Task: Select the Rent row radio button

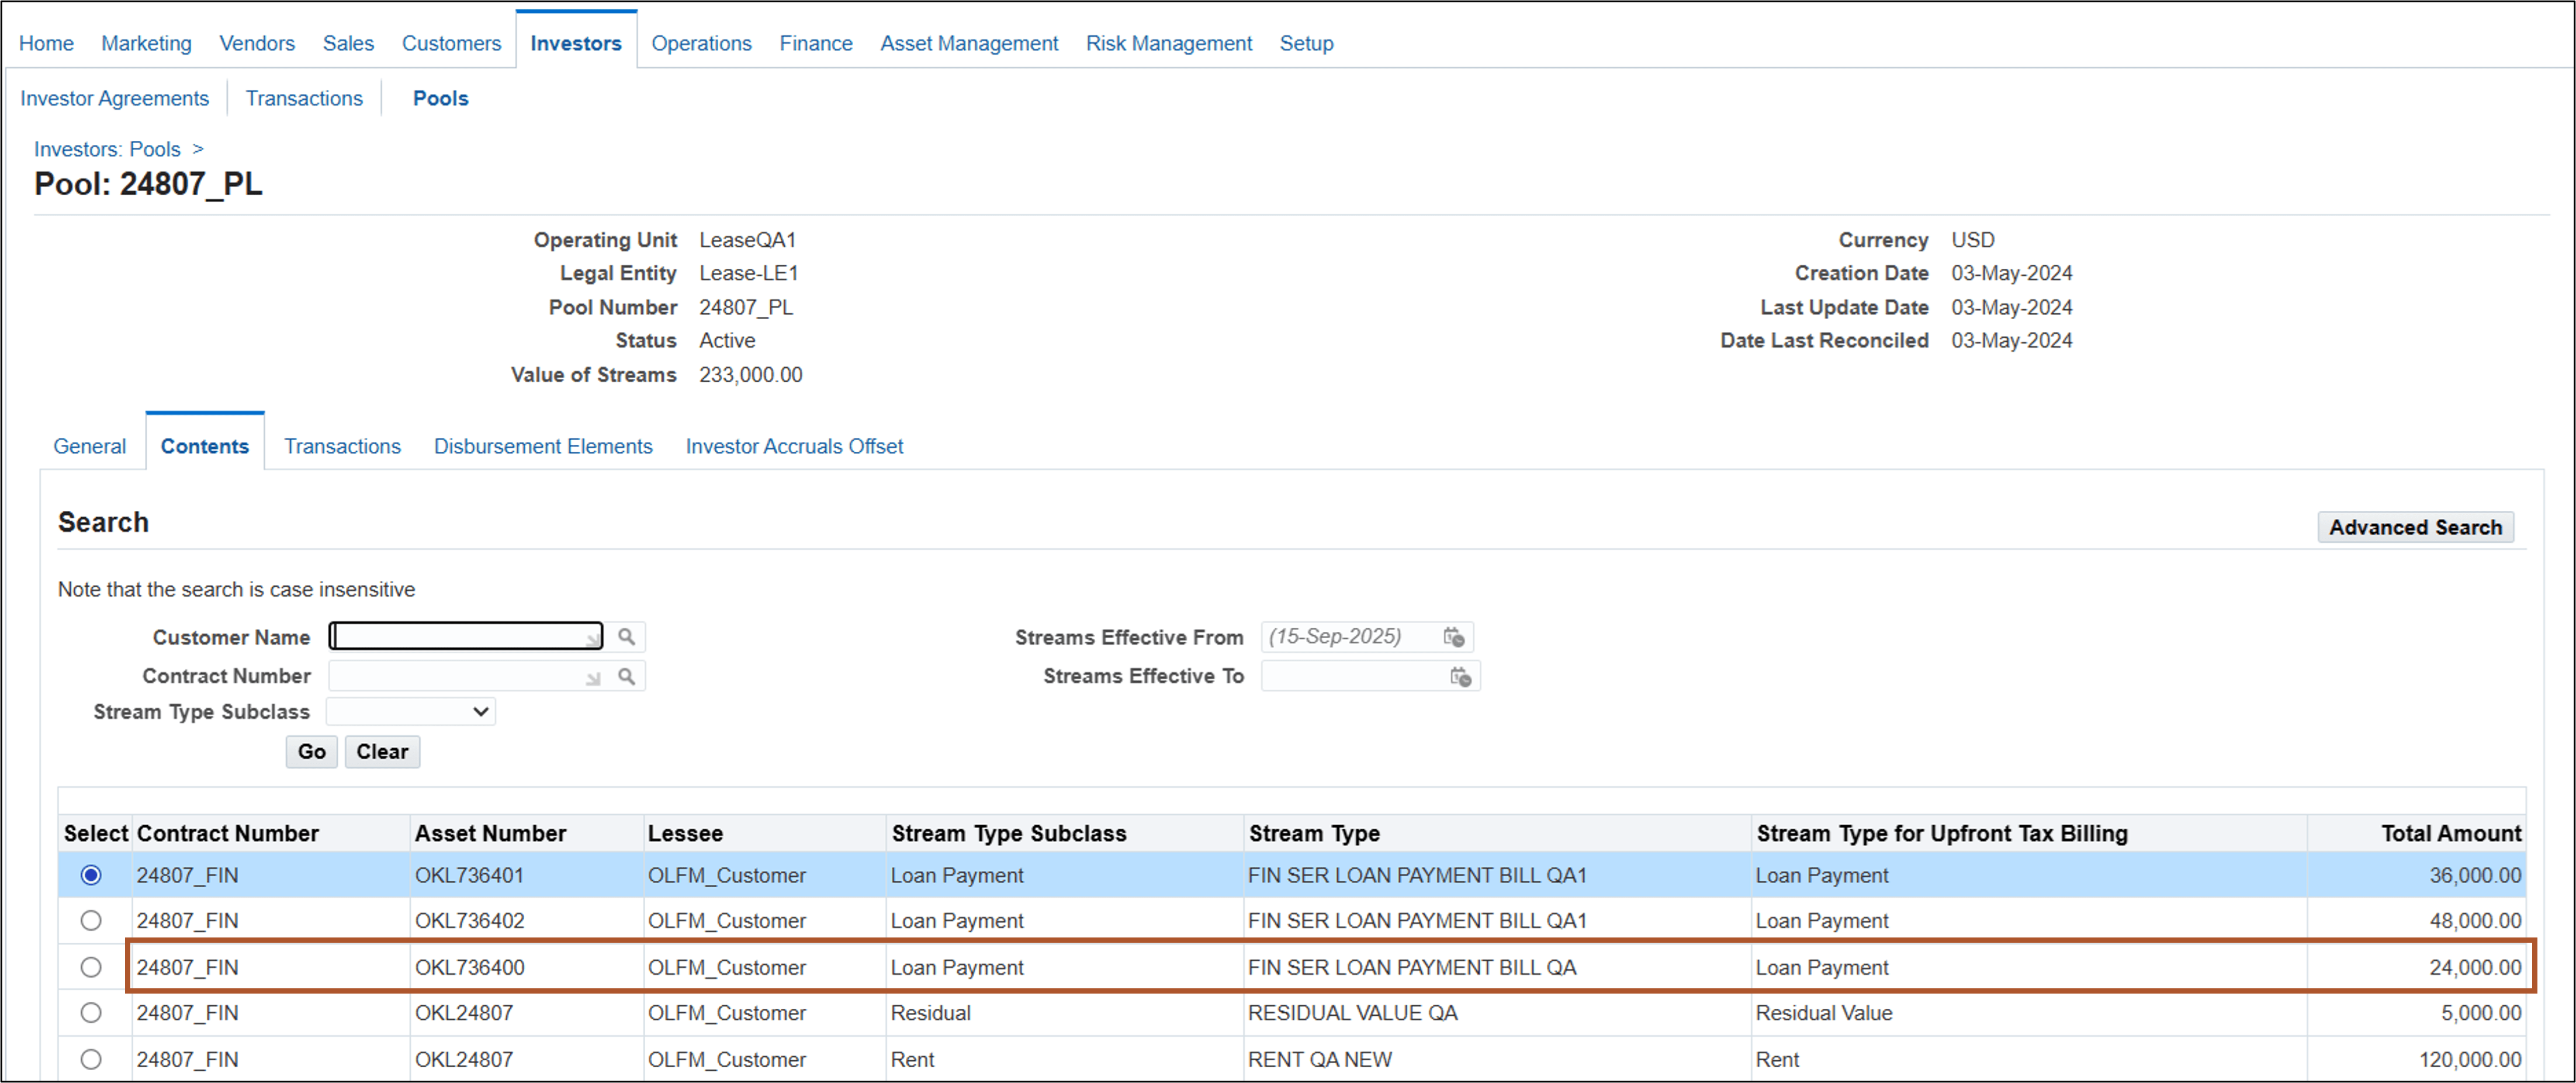Action: point(91,1059)
